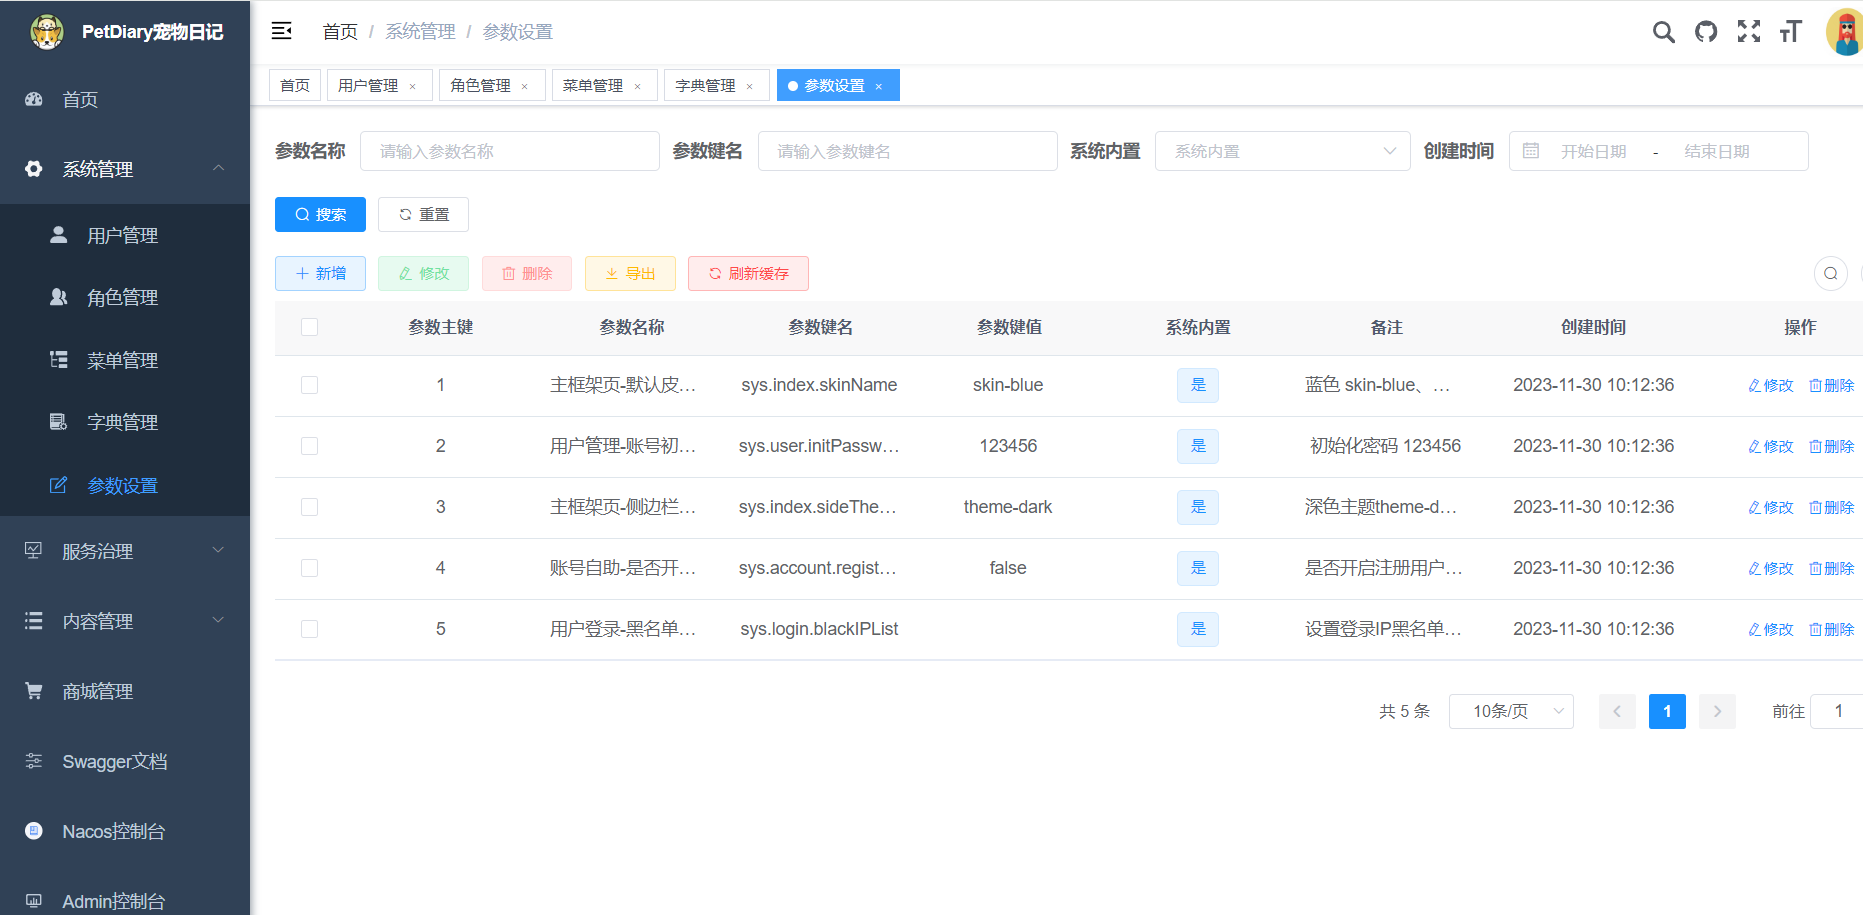Click the Admin控制台 monitor icon
This screenshot has width=1863, height=915.
tap(34, 901)
